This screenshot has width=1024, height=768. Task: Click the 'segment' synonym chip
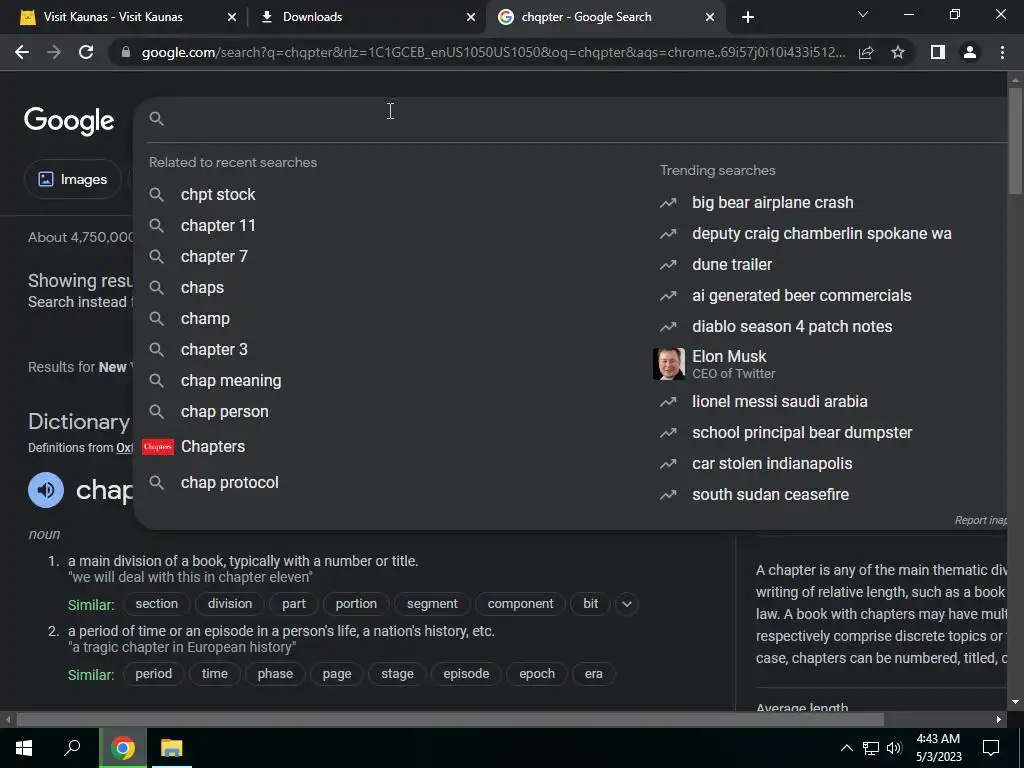(432, 604)
